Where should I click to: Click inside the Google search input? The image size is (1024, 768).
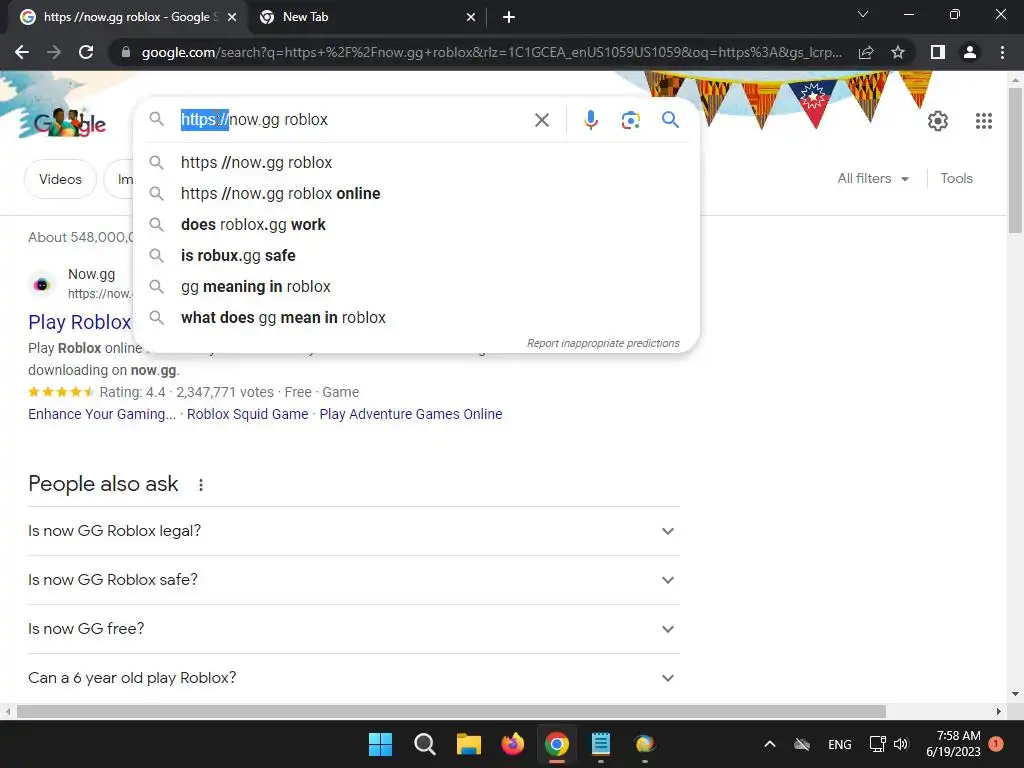353,120
